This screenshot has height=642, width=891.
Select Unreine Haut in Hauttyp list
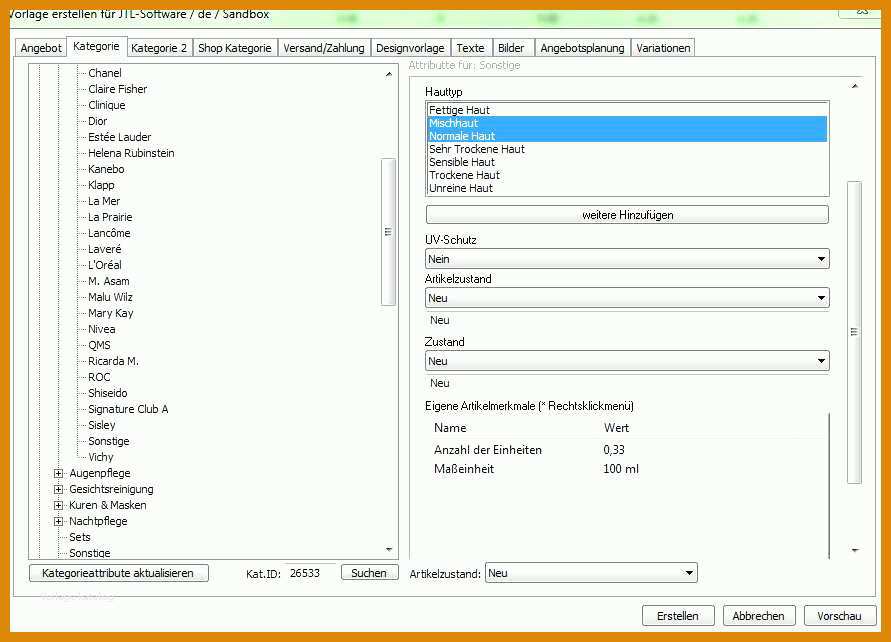coord(627,188)
